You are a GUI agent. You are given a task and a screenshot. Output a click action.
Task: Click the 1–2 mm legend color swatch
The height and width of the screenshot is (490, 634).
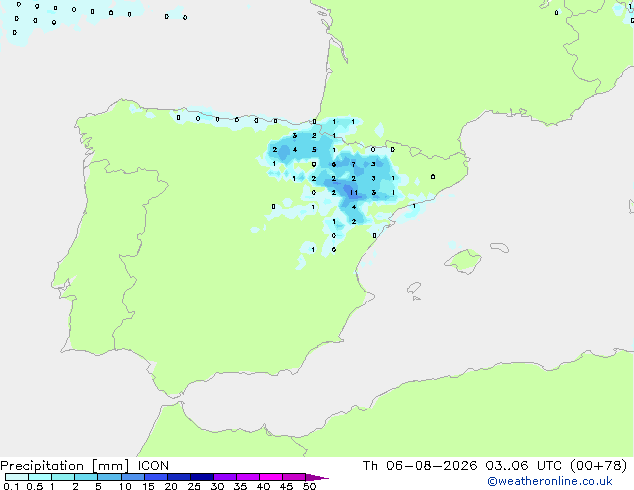pyautogui.click(x=63, y=477)
